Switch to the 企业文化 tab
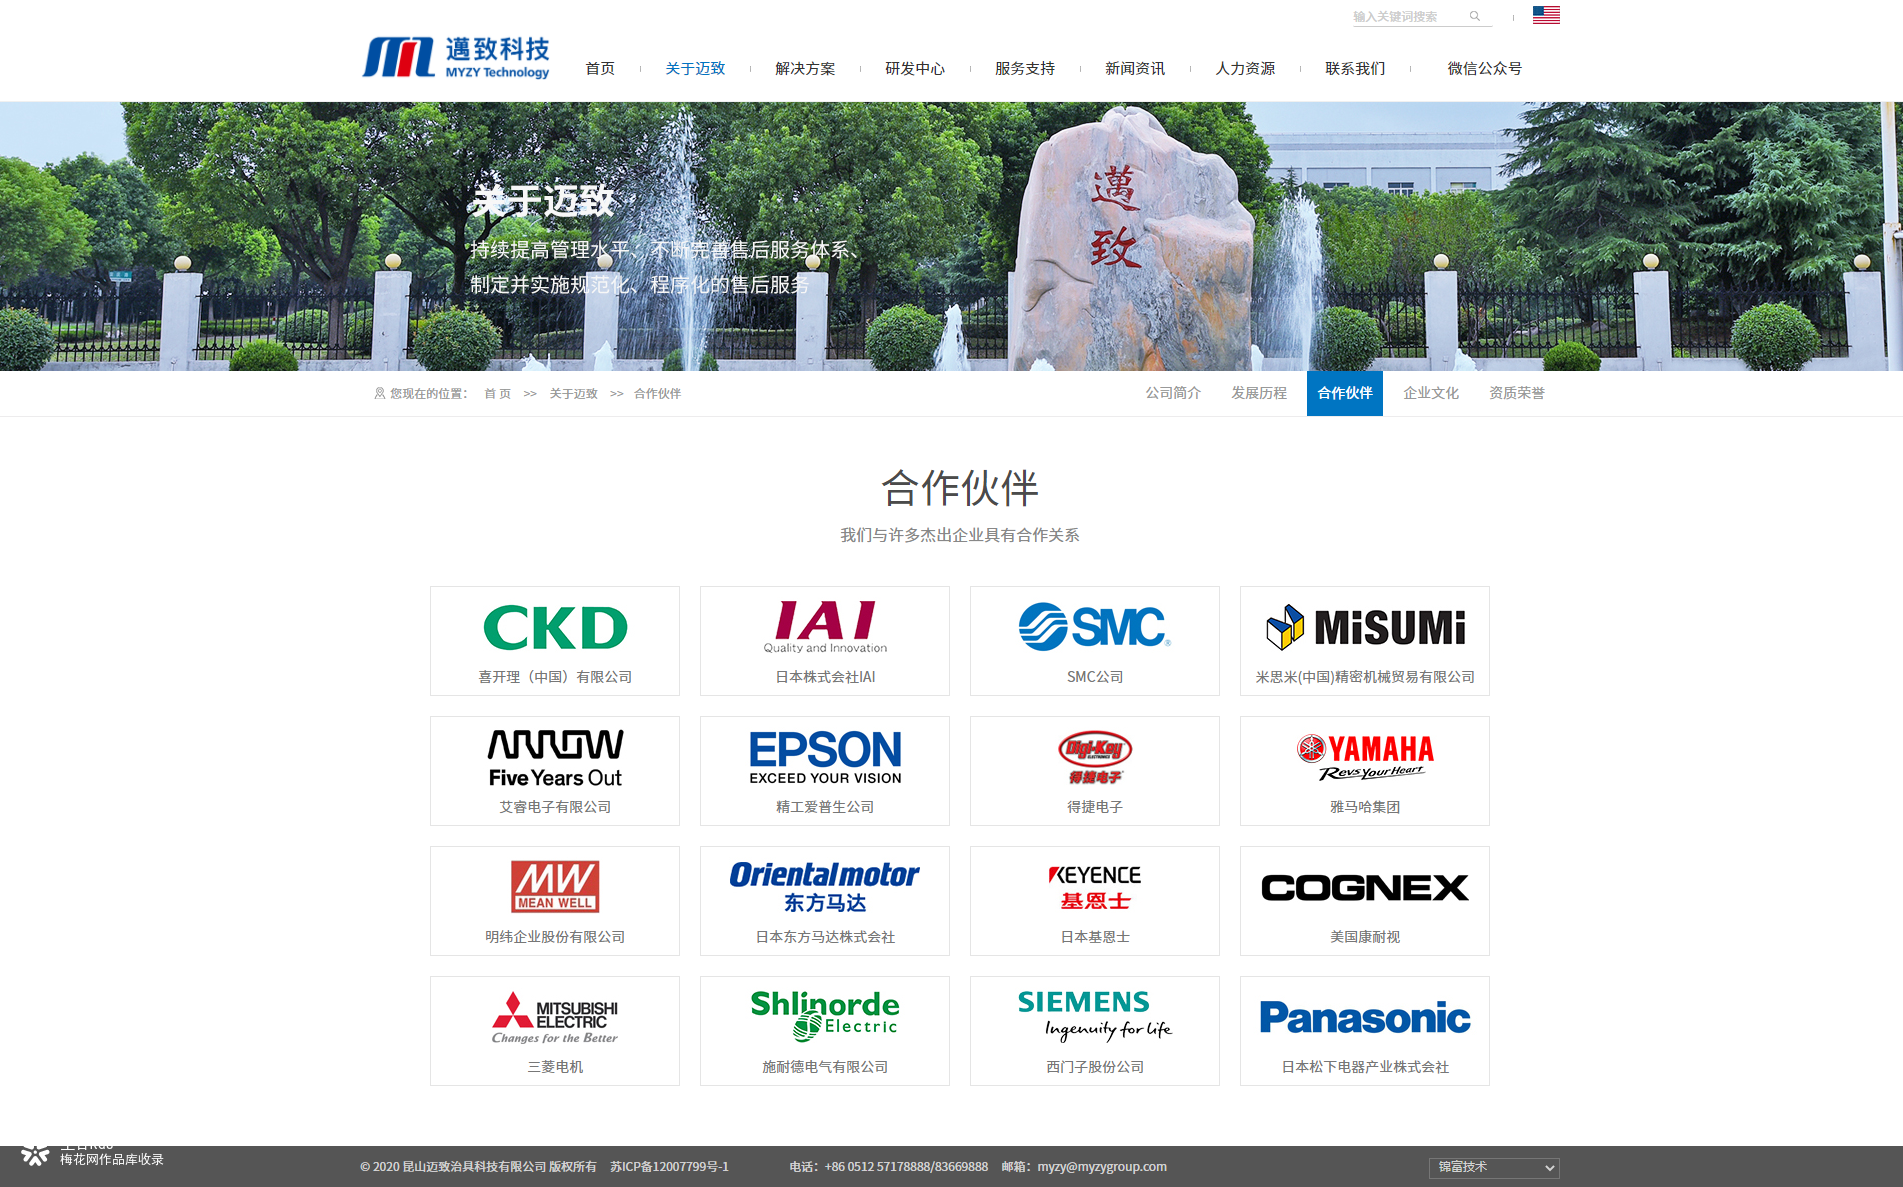This screenshot has width=1903, height=1187. tap(1431, 393)
